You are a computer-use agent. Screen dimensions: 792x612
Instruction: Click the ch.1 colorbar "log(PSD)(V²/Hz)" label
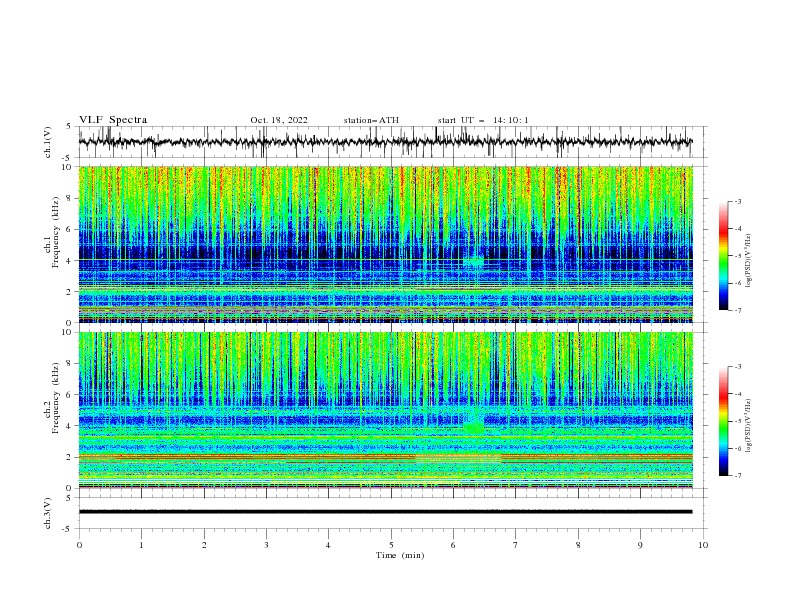(x=748, y=261)
